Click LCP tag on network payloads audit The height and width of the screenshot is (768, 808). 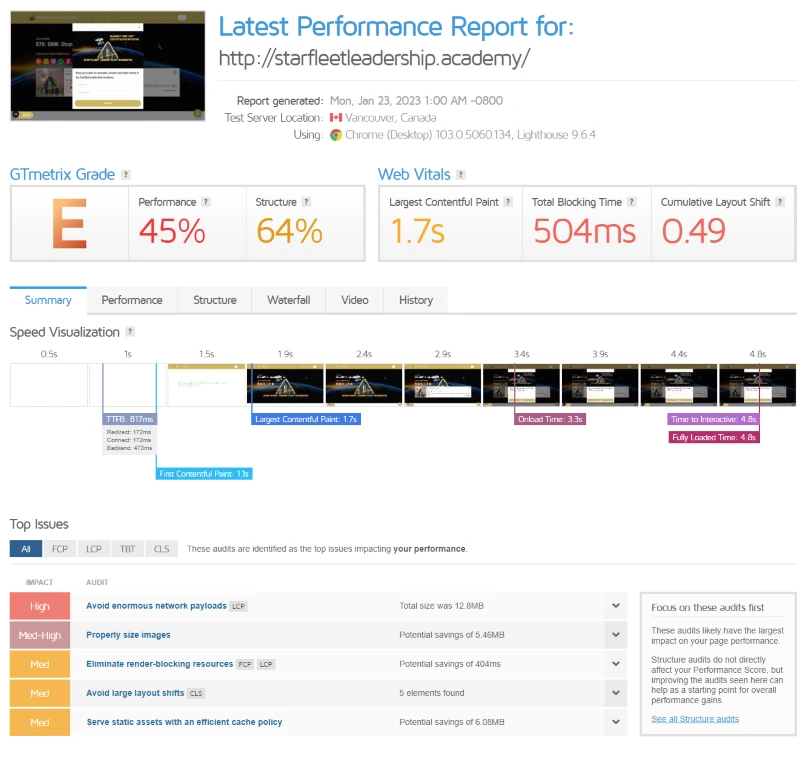click(x=238, y=606)
